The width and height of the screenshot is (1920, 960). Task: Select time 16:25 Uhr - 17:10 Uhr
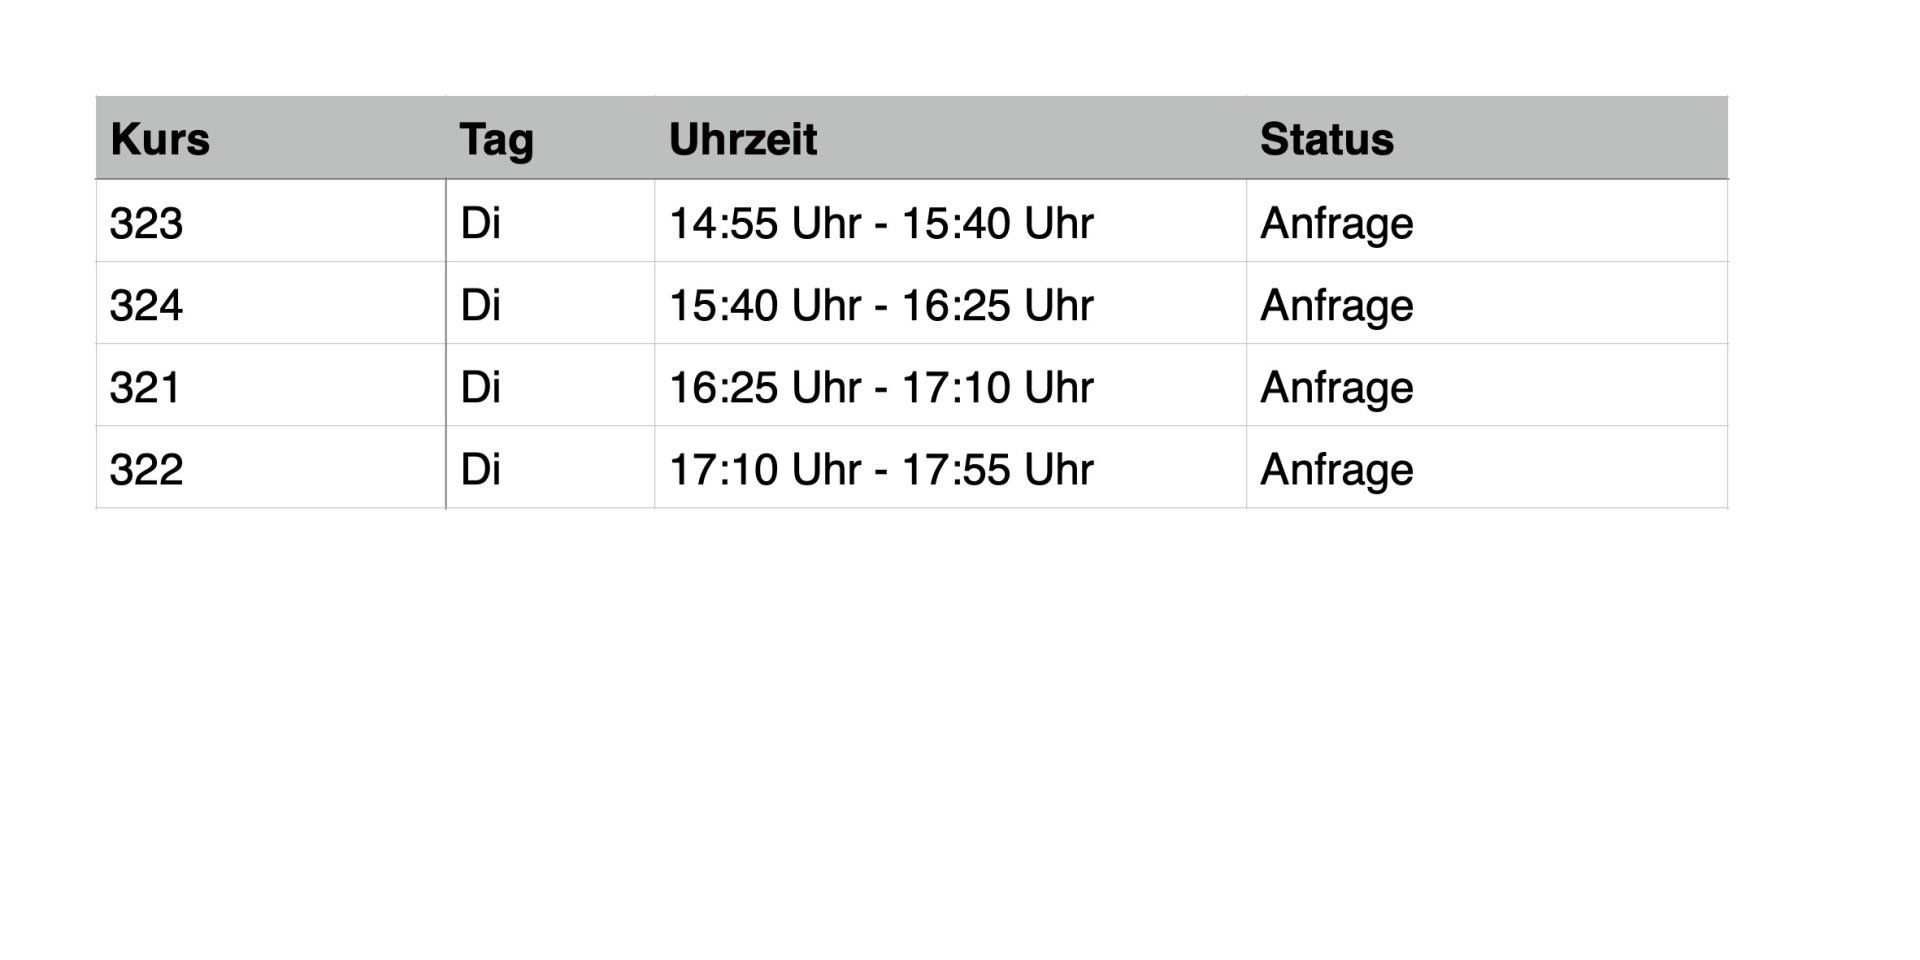pos(881,387)
